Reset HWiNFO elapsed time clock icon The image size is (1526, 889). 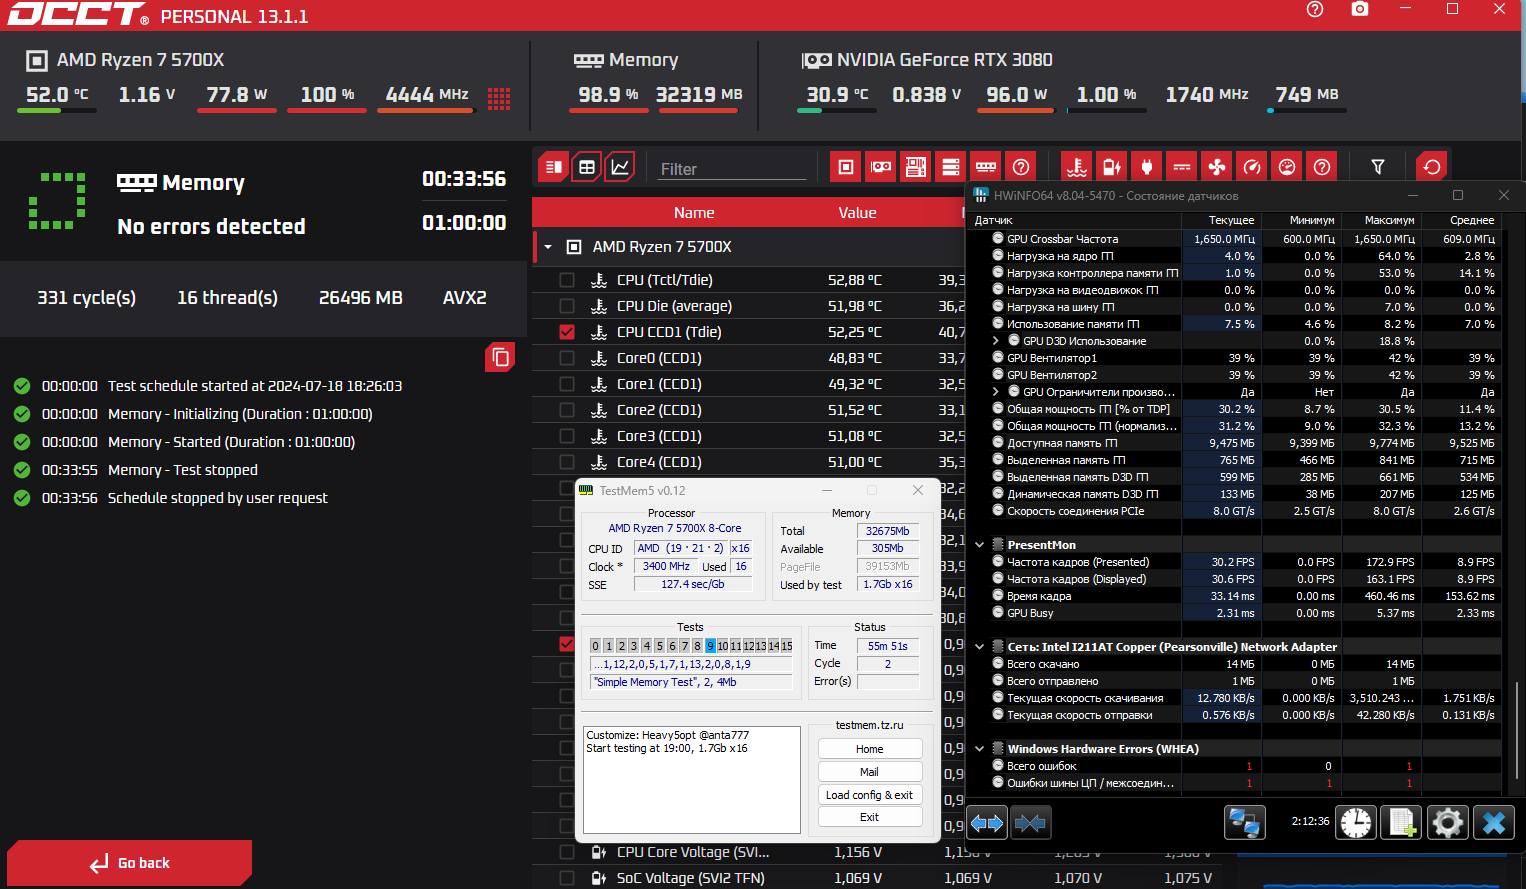point(1356,823)
